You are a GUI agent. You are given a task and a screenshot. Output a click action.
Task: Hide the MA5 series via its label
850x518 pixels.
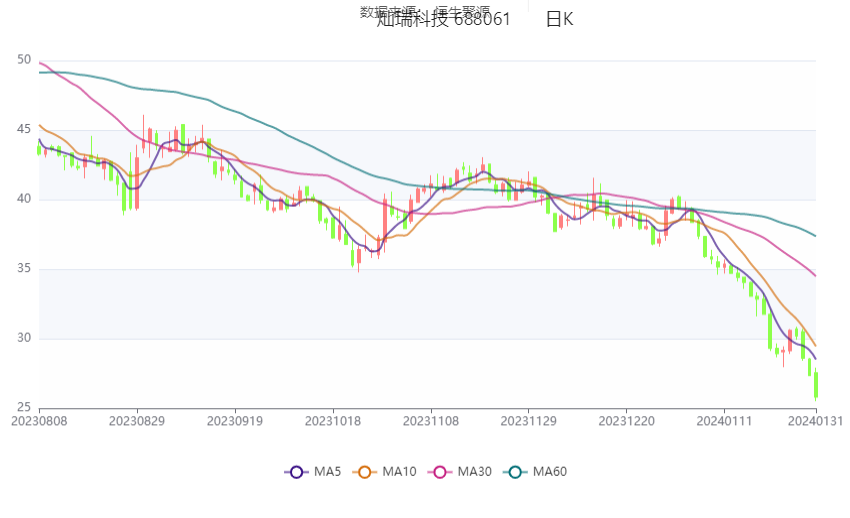tap(327, 472)
